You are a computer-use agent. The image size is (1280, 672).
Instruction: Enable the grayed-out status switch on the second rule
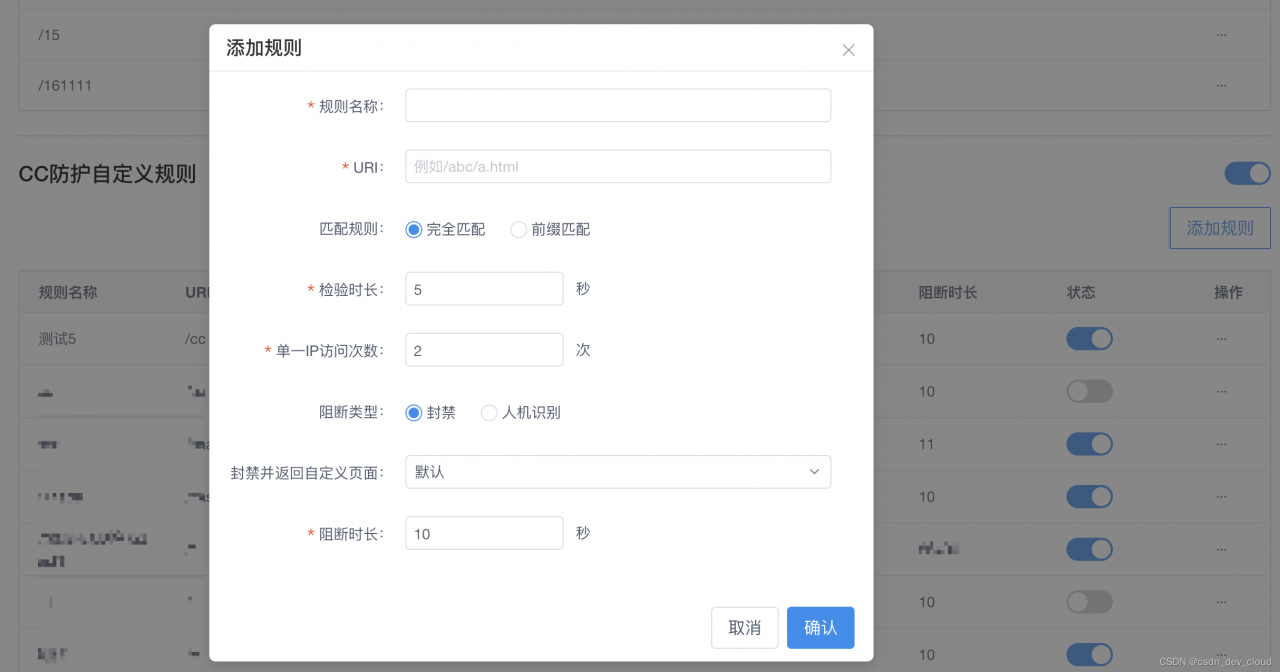click(1089, 391)
